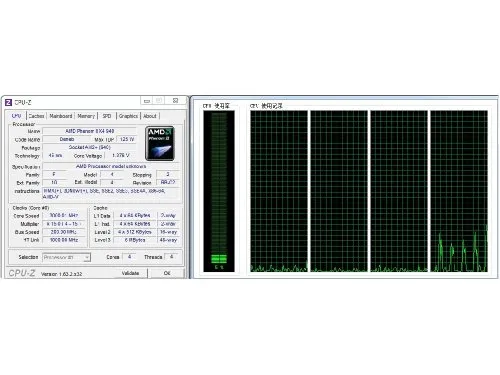
Task: Click the OK button
Action: (x=167, y=273)
